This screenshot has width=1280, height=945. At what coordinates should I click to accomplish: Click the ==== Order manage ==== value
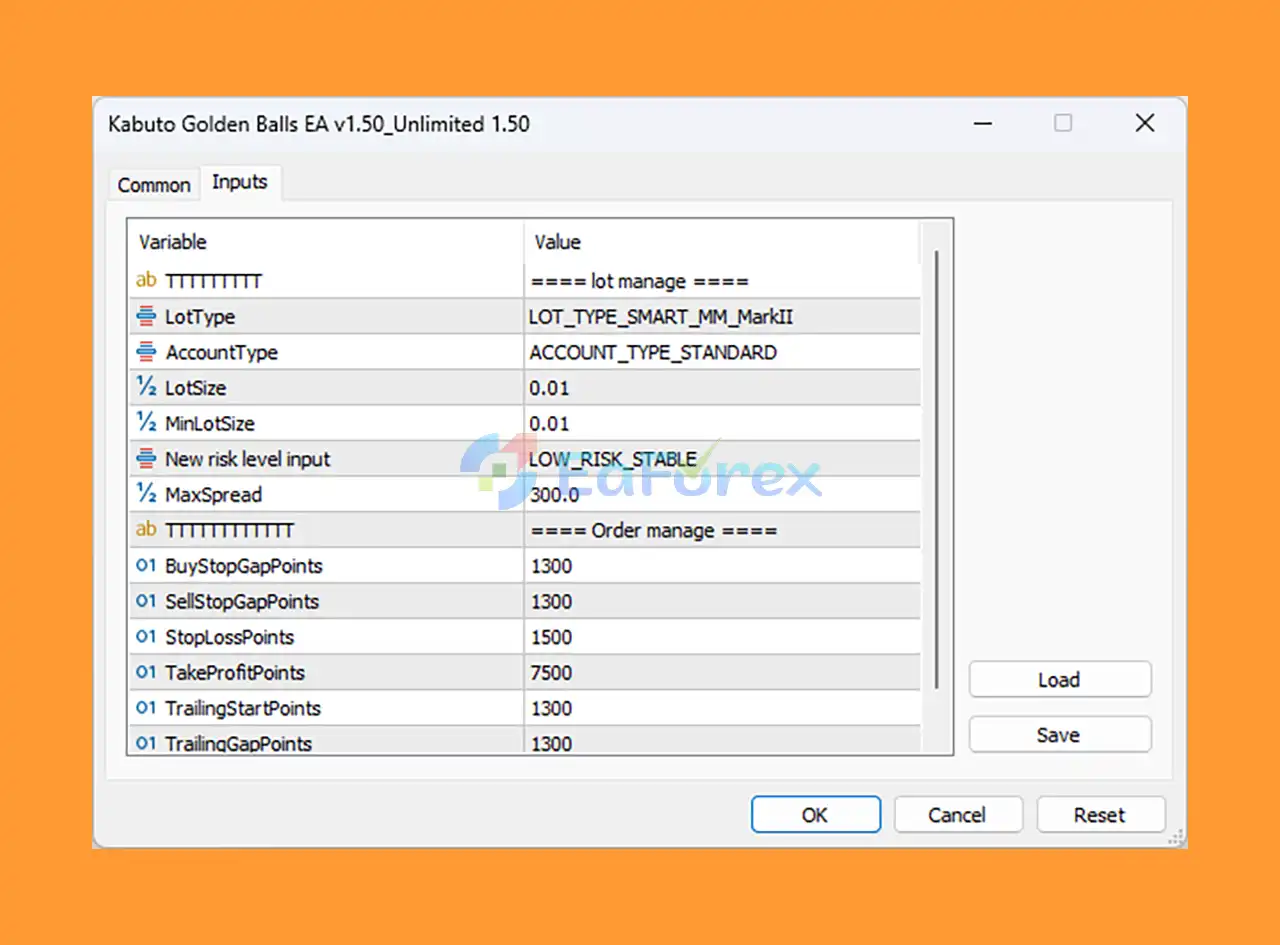[654, 530]
